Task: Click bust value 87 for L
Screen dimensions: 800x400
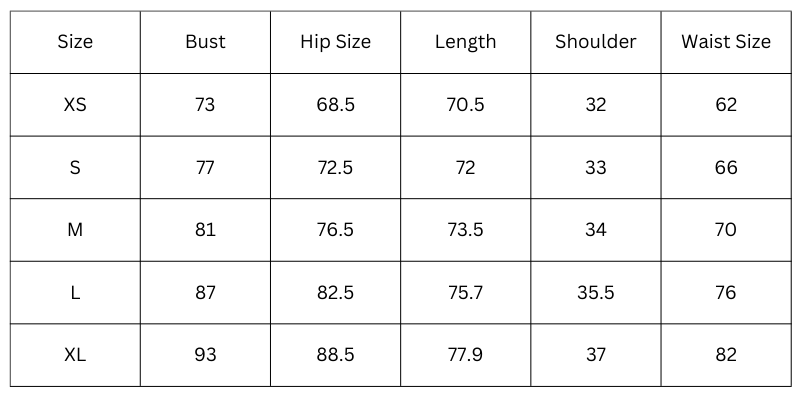Action: pos(205,293)
